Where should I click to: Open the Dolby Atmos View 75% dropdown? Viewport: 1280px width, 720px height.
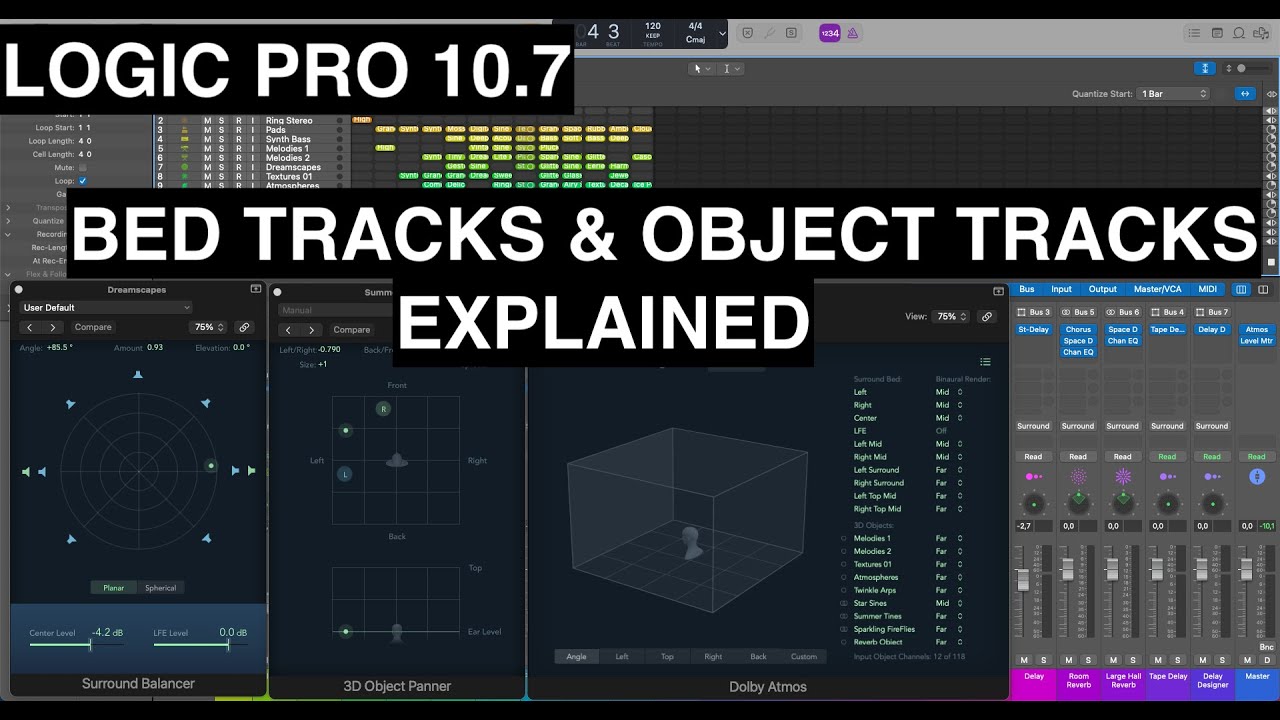coord(950,316)
